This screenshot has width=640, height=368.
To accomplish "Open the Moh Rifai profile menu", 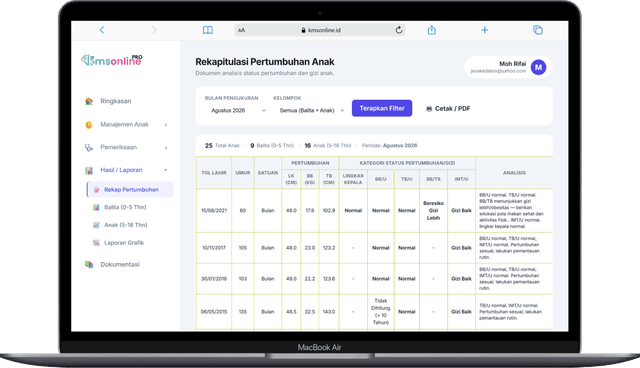I will [508, 67].
